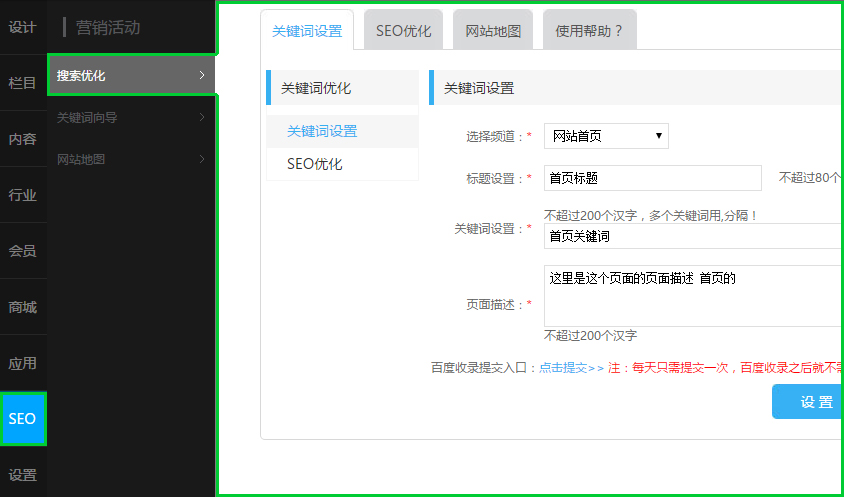Click the blue 设置 submit button
This screenshot has width=844, height=497.
[814, 402]
